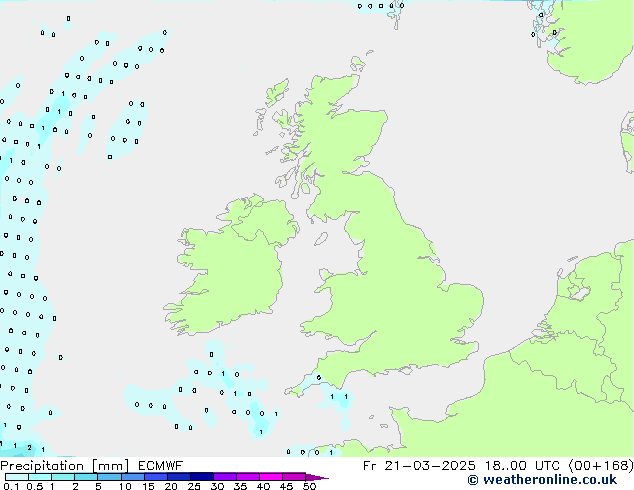Click the '0.5' legend scale label

tap(34, 486)
